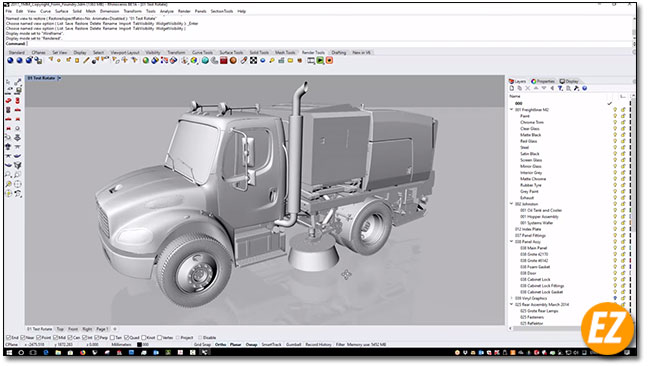Viewport: 650px width, 366px height.
Task: Toggle Osnap in the status bar
Action: (251, 344)
